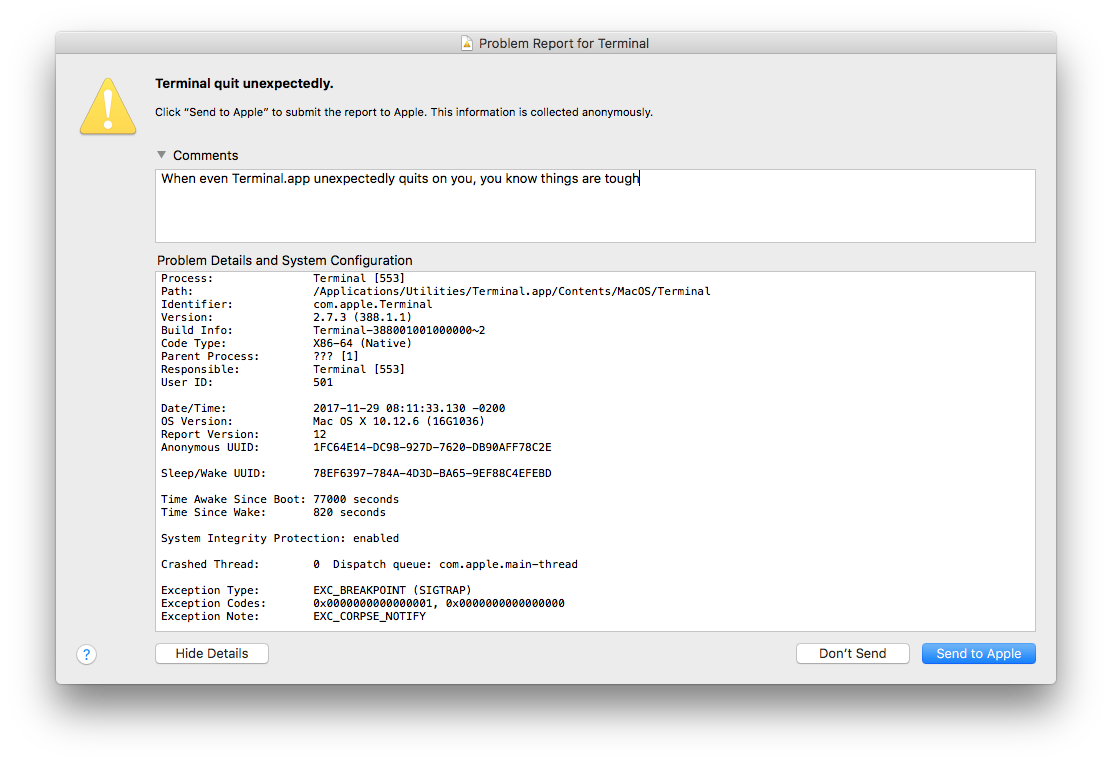This screenshot has width=1112, height=764.
Task: Click parent process value '??? [1]'
Action: (335, 356)
